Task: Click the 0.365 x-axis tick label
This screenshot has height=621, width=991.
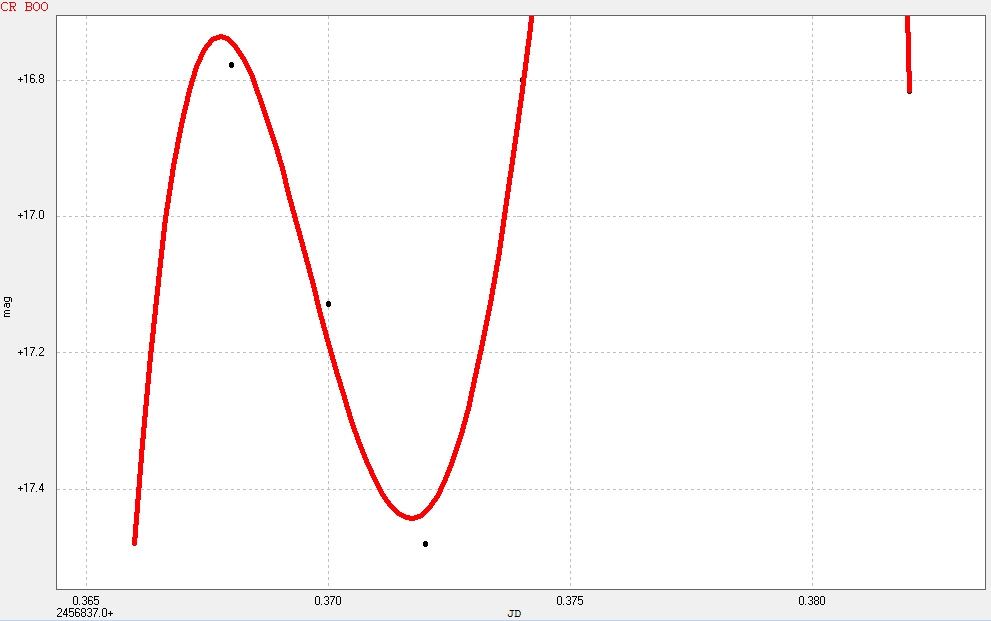Action: click(87, 600)
